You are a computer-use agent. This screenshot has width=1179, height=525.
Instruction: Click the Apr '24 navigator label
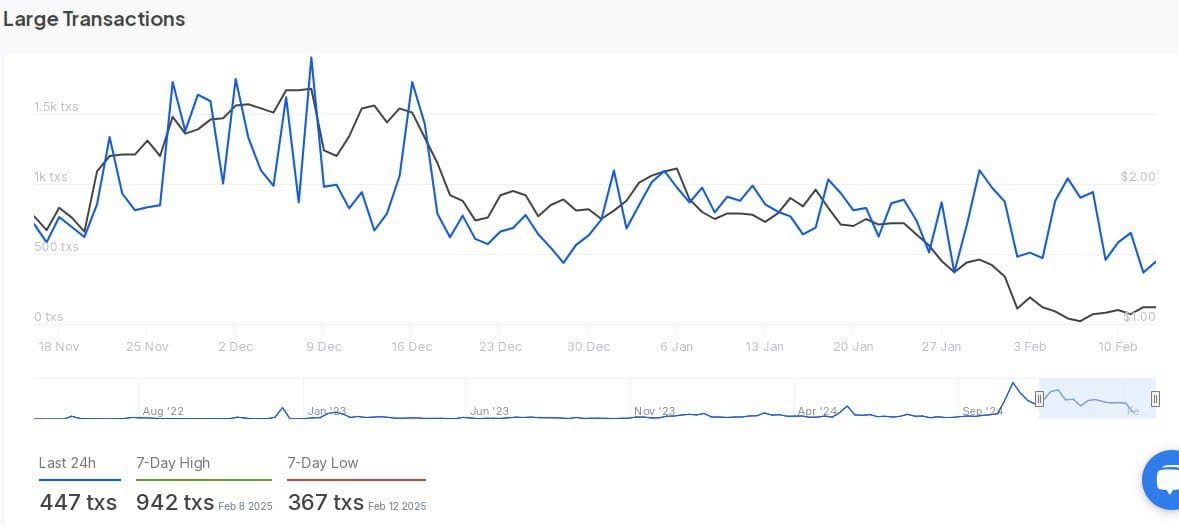coord(817,411)
